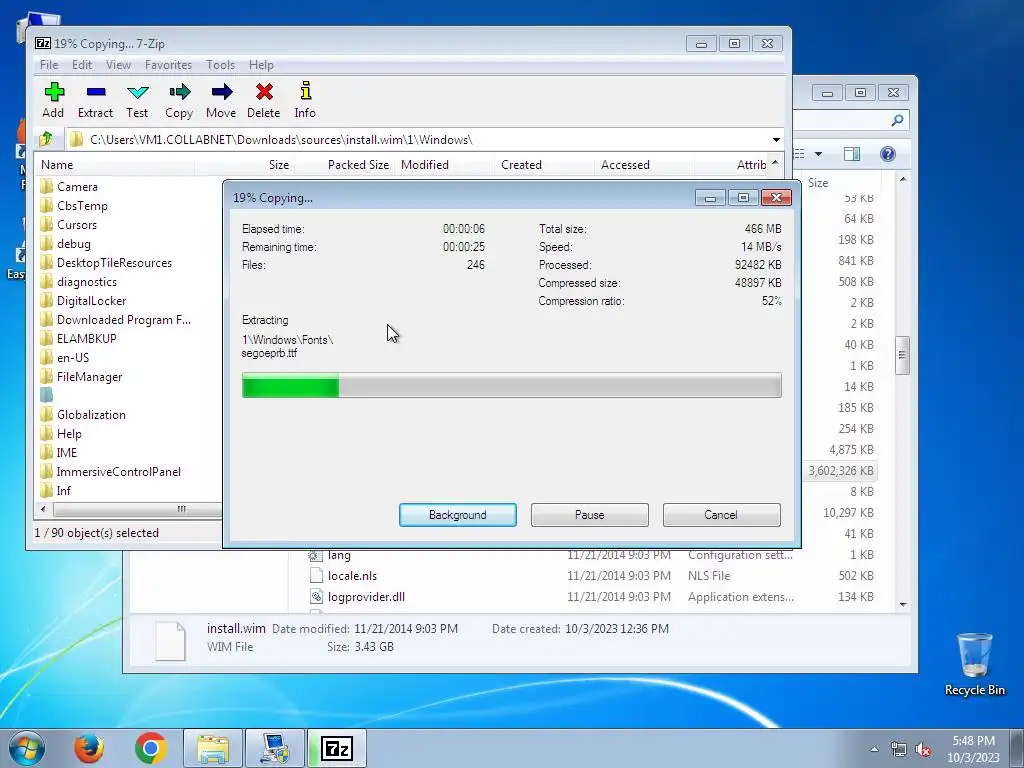Show hidden system tray icons

[x=874, y=750]
